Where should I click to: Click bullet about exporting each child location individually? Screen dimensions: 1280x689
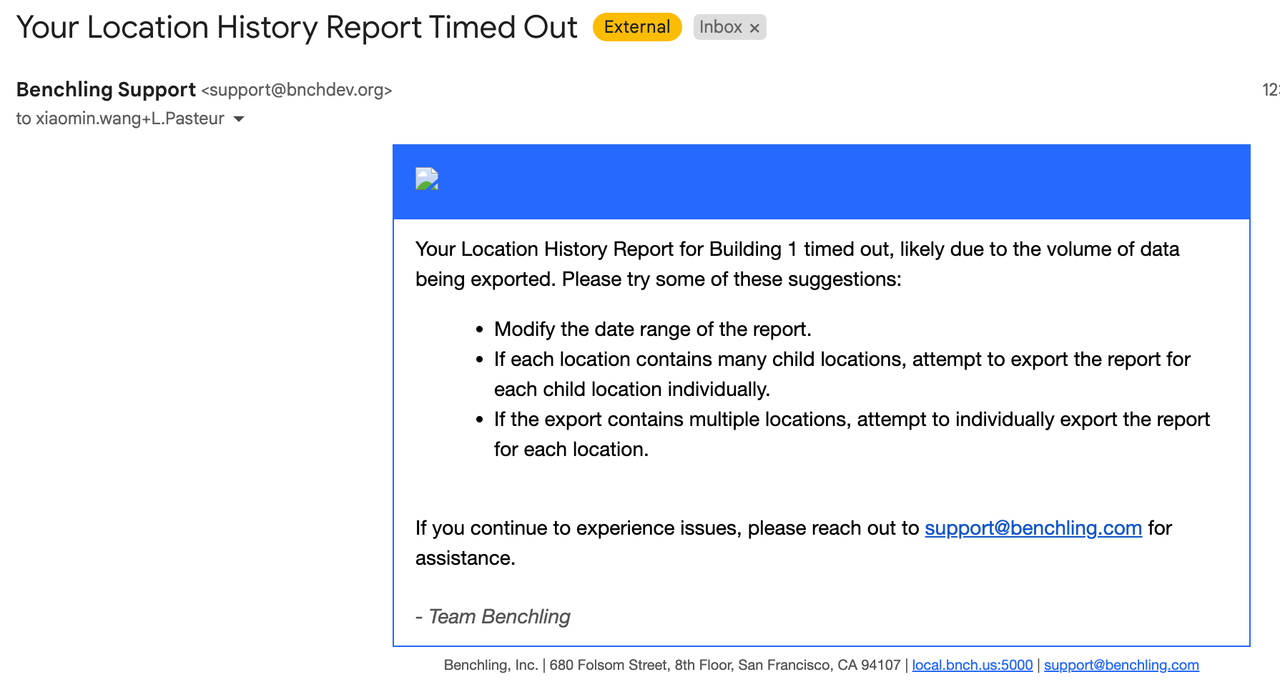coord(842,374)
